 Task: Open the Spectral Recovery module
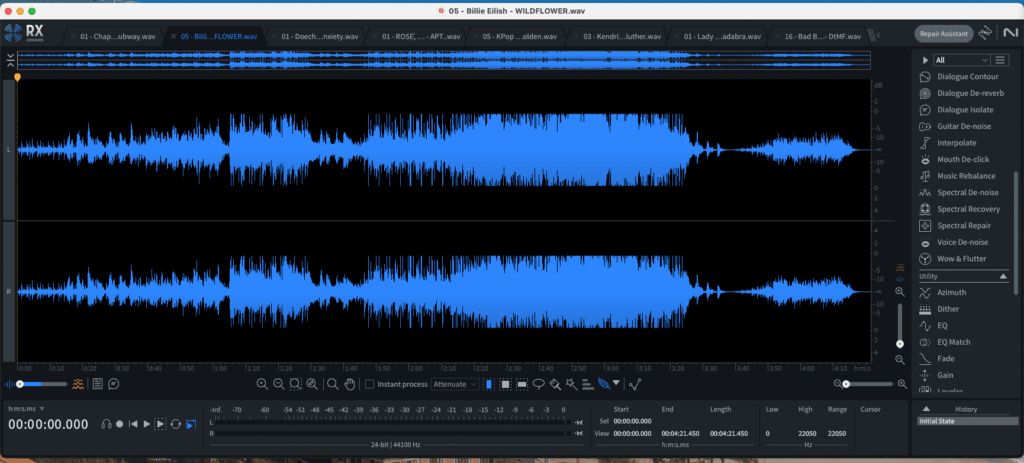[959, 209]
